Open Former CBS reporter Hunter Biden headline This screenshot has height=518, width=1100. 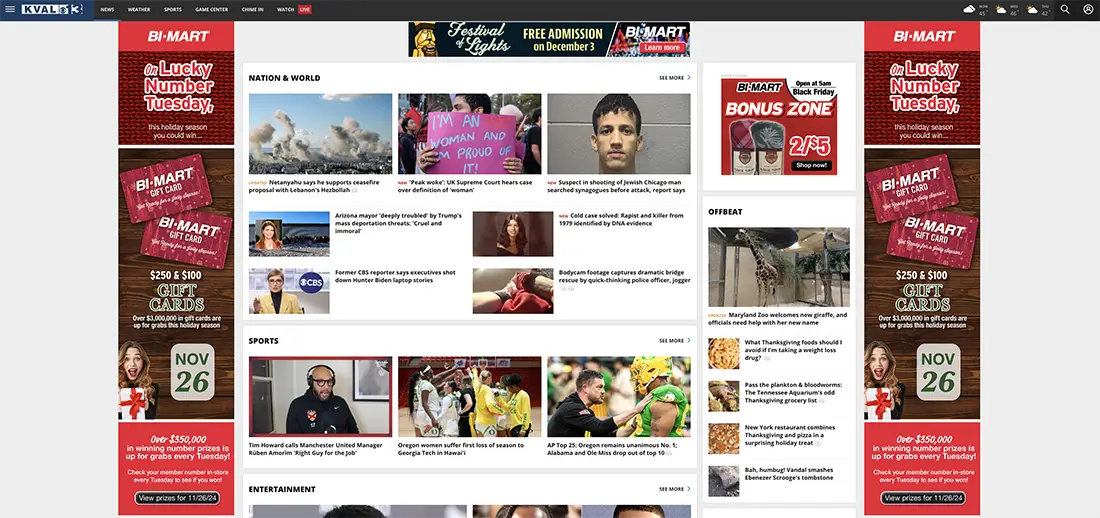coord(395,277)
